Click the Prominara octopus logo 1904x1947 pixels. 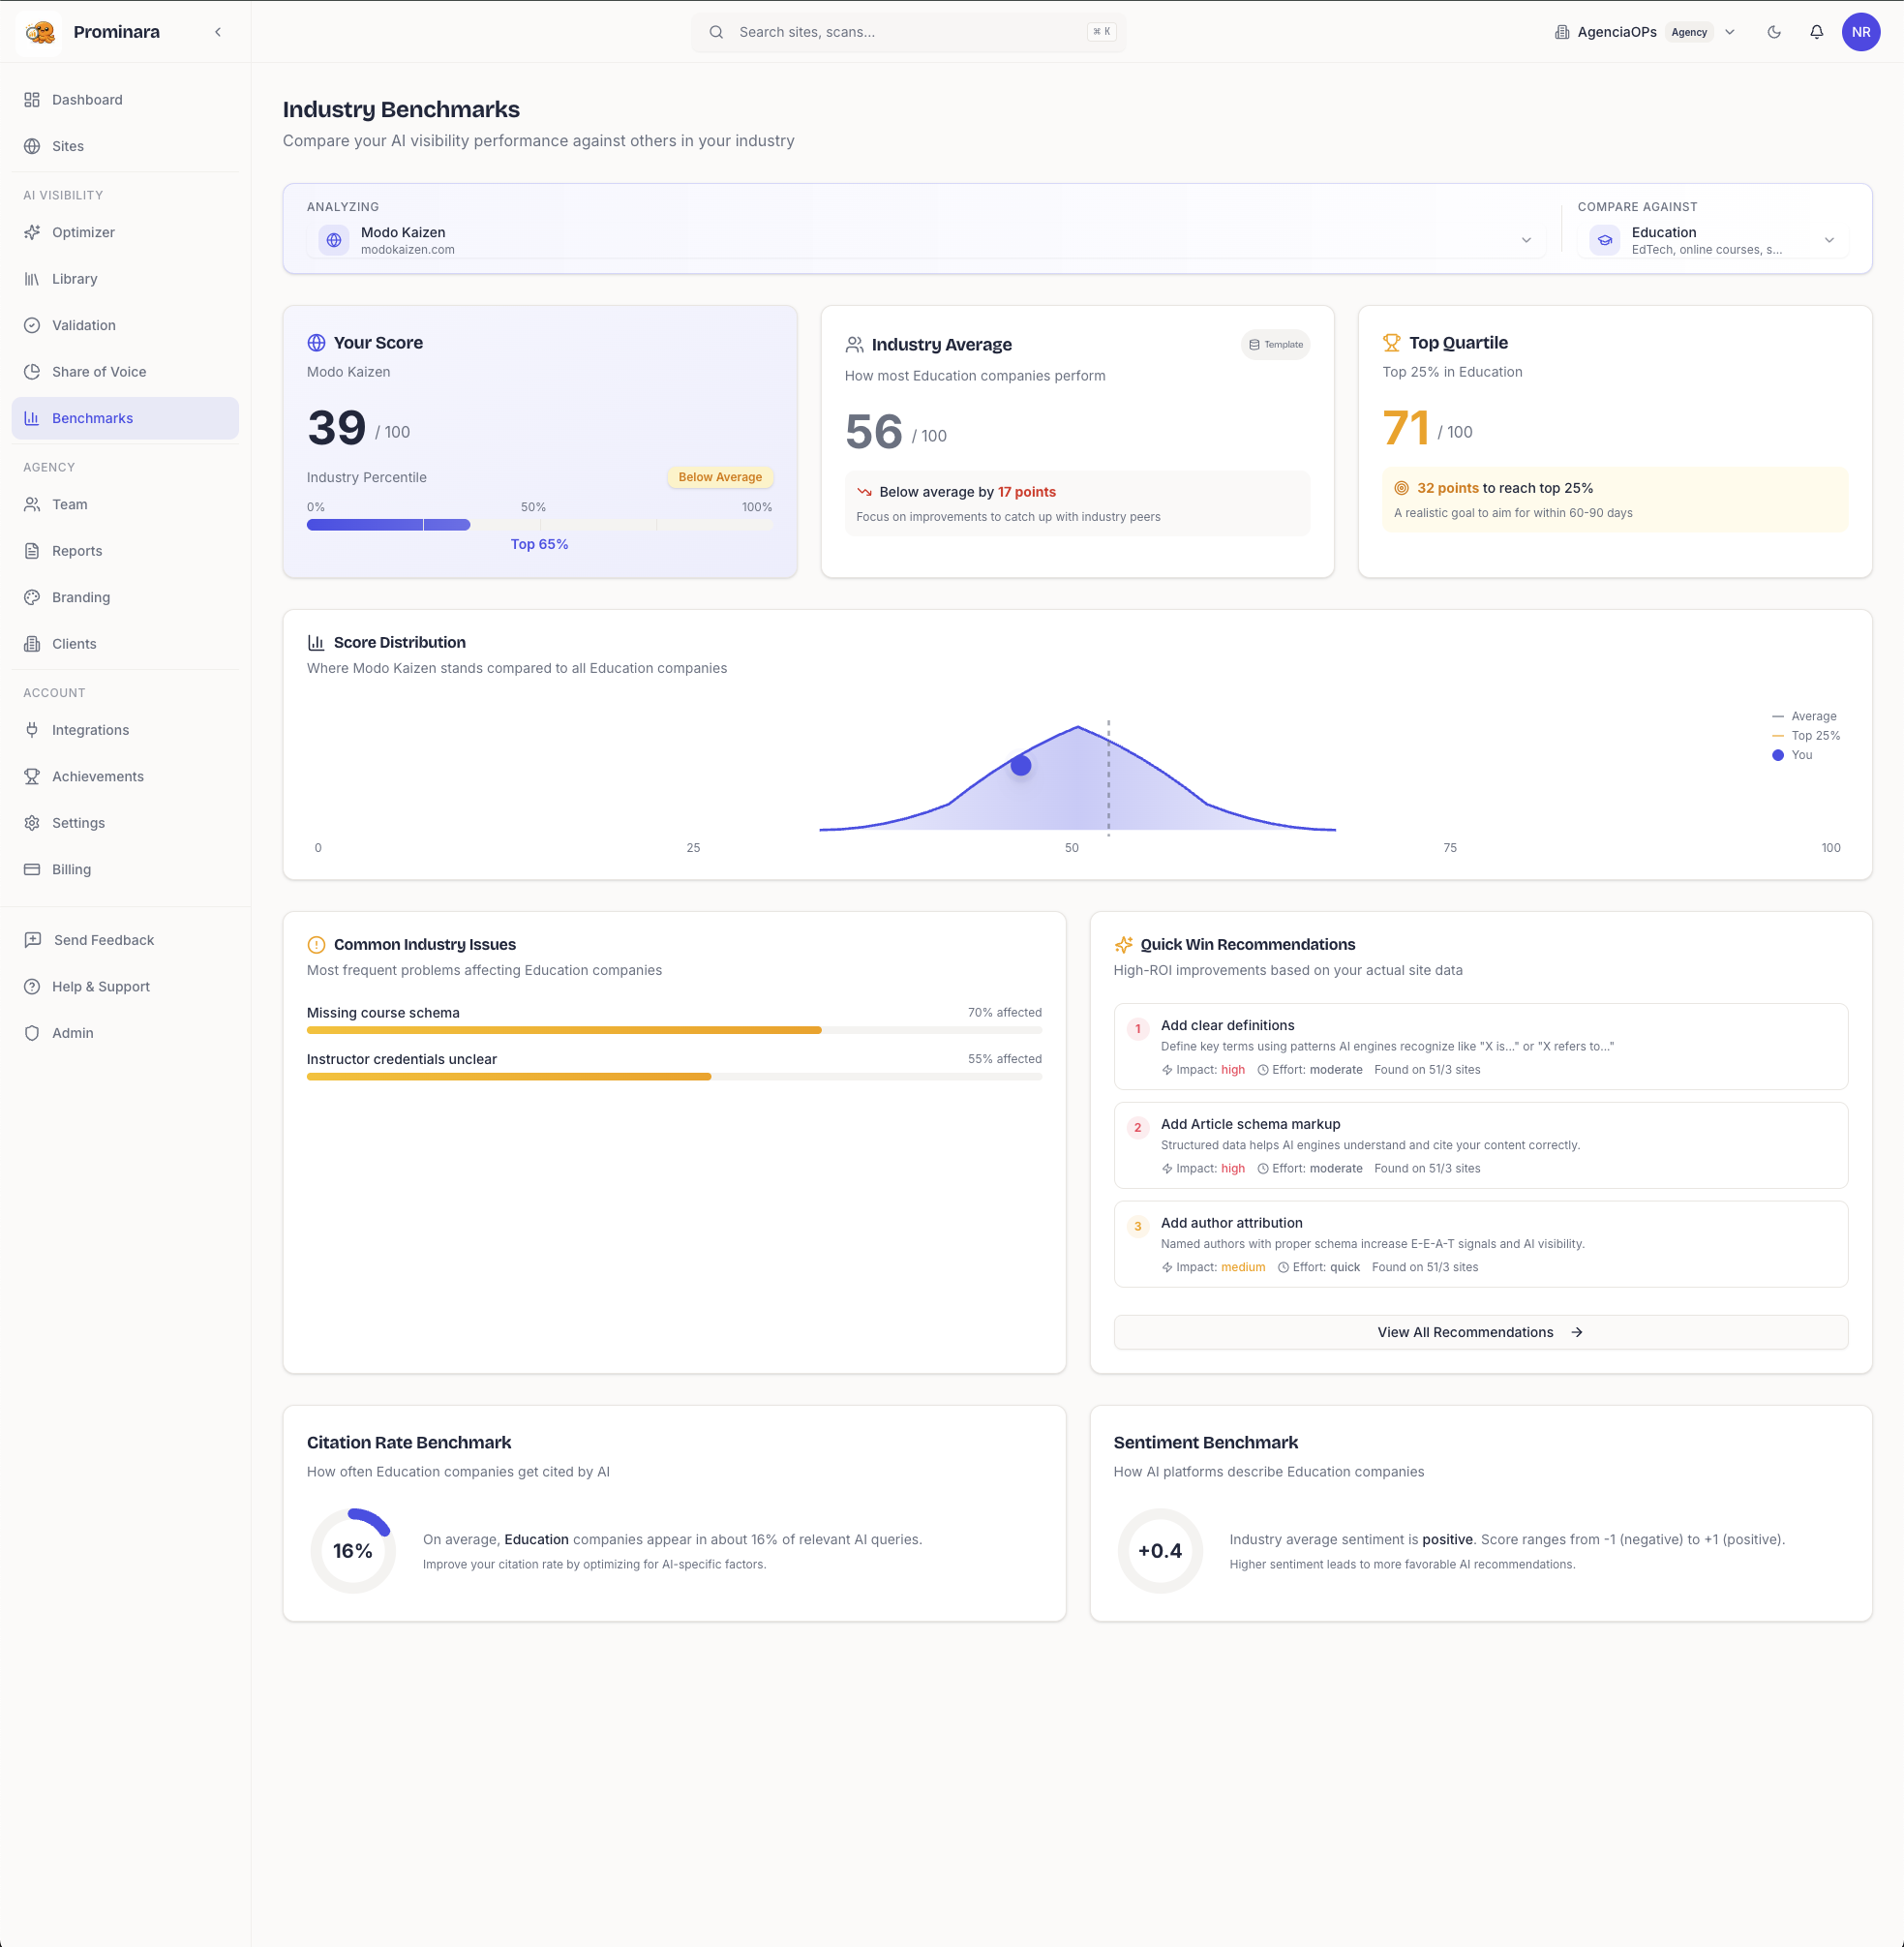(x=40, y=32)
